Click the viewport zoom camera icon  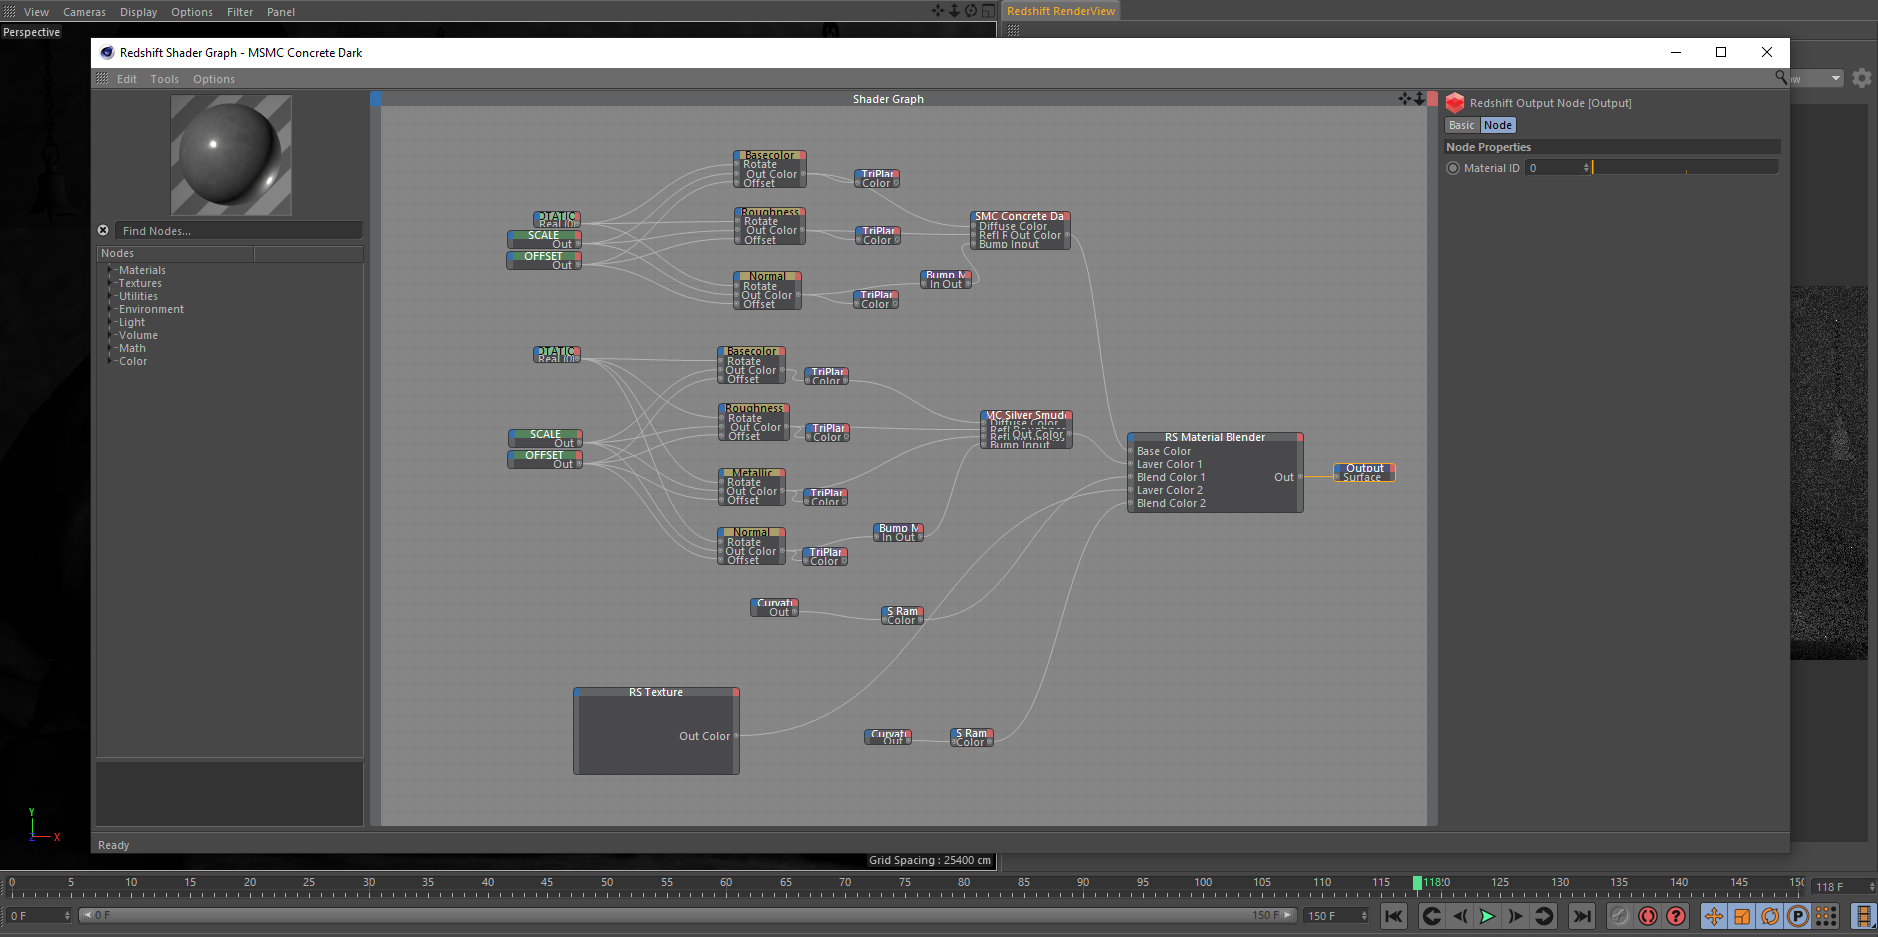pyautogui.click(x=954, y=11)
